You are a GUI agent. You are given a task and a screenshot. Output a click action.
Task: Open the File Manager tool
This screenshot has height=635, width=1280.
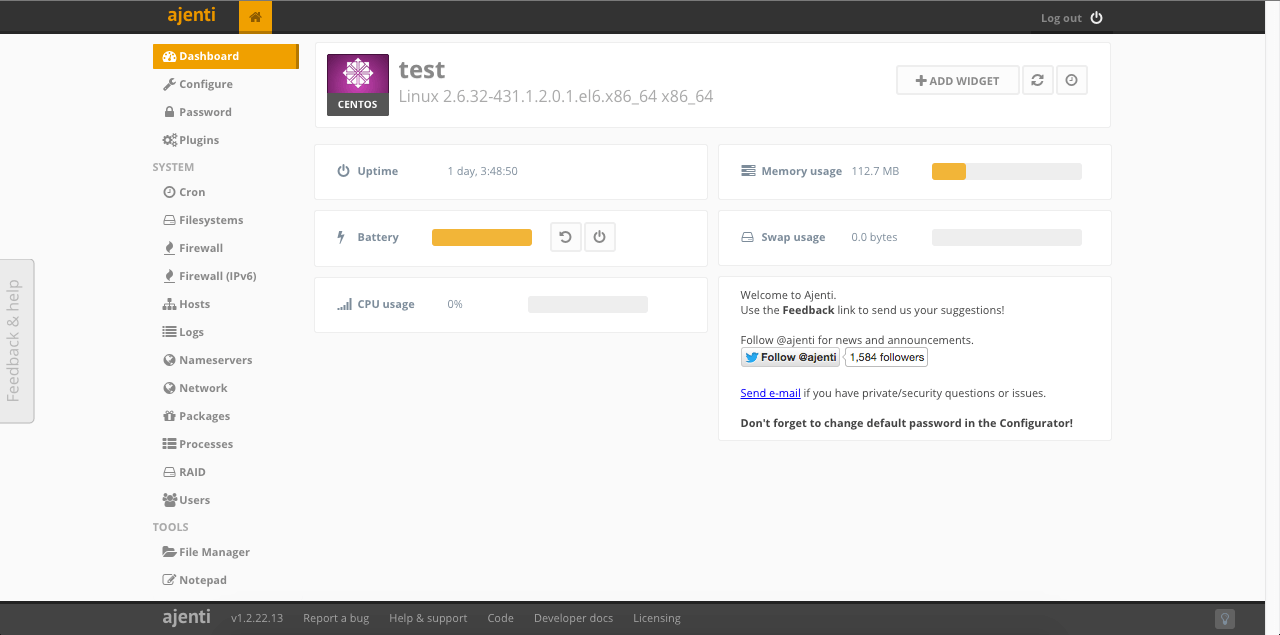(x=213, y=552)
